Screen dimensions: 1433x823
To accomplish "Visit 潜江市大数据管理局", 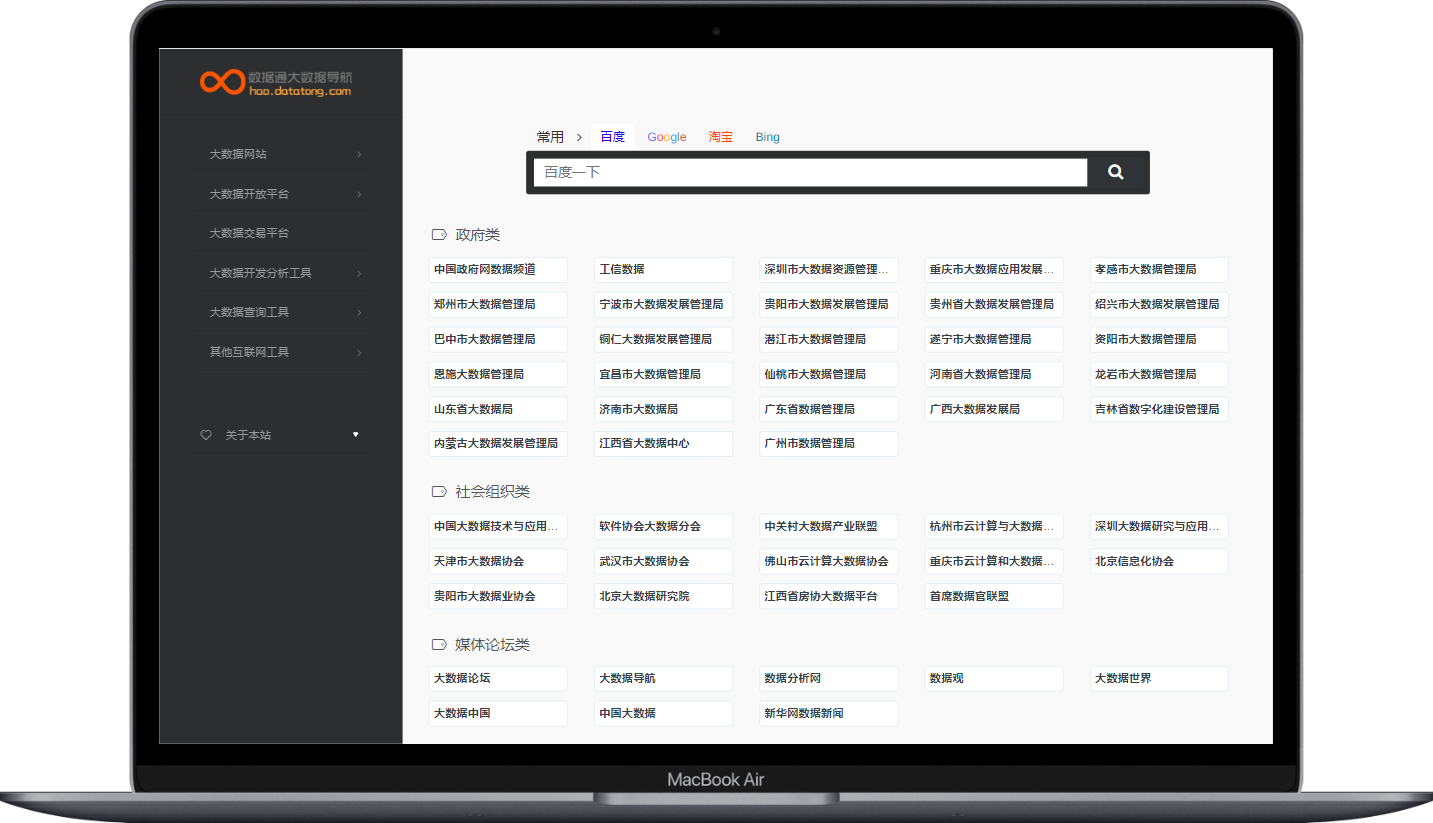I will click(828, 339).
